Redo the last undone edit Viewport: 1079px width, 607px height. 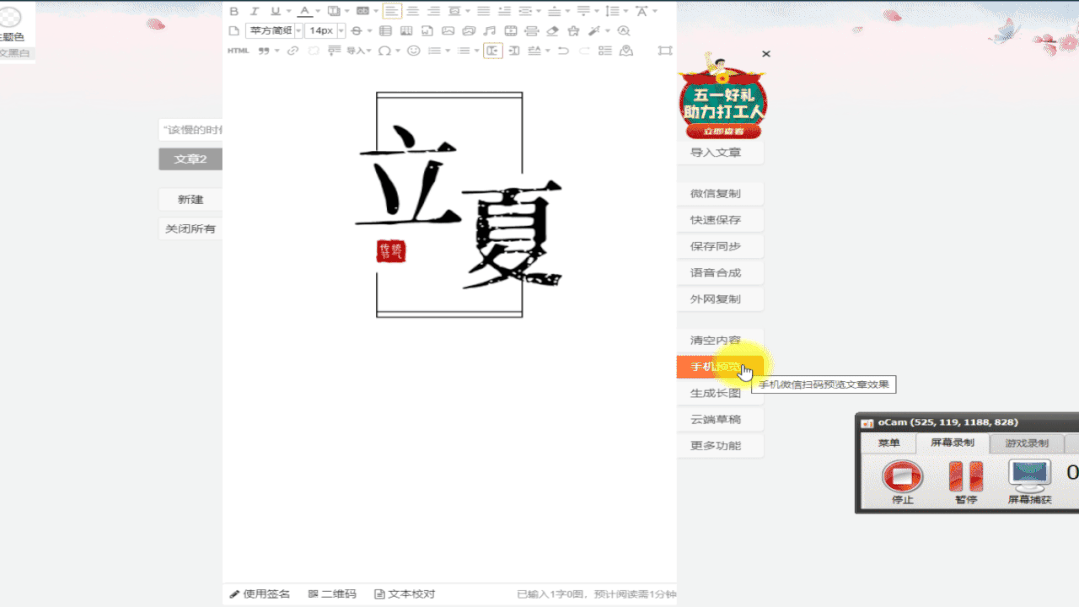584,51
